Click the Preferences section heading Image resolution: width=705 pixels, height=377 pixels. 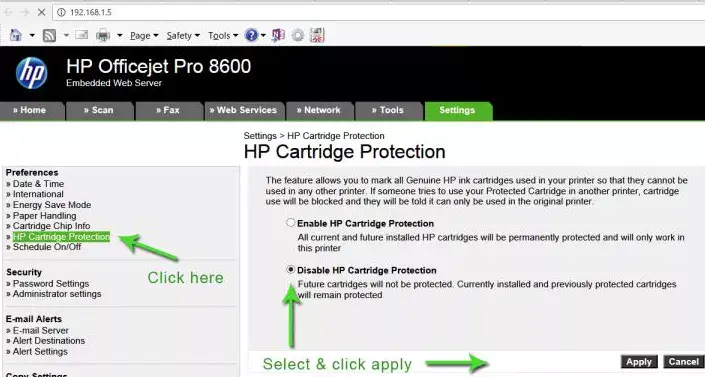coord(32,172)
